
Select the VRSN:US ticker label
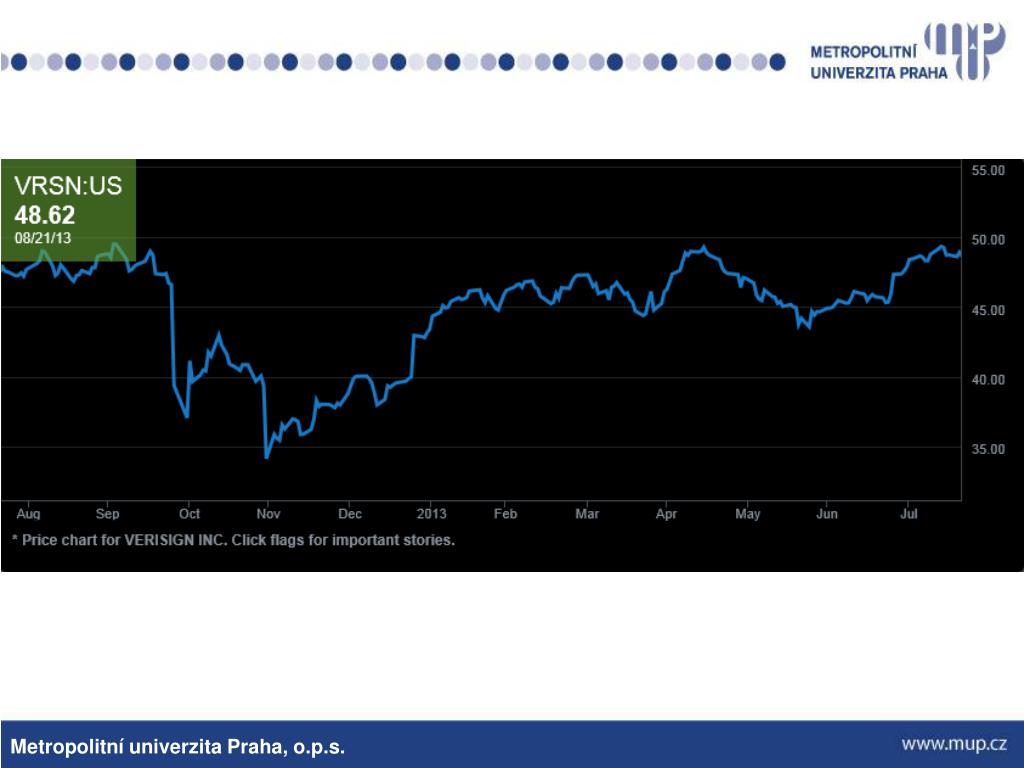tap(68, 186)
